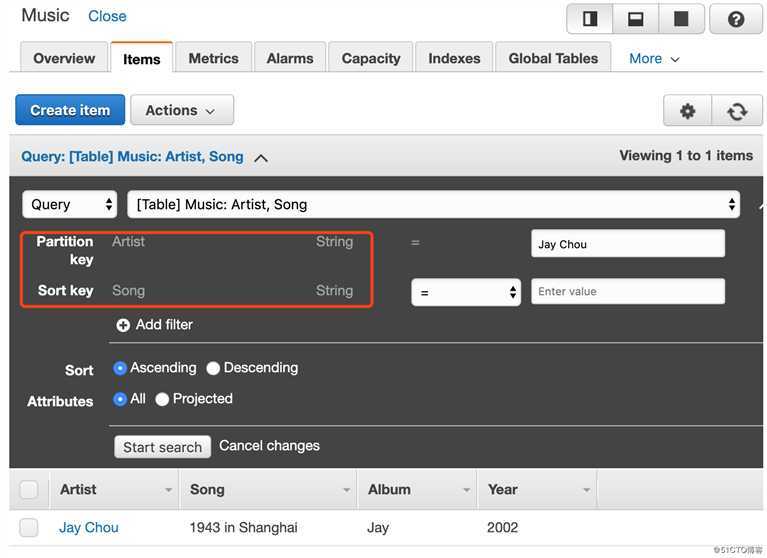Open the Indexes tab
The width and height of the screenshot is (767, 558).
454,58
